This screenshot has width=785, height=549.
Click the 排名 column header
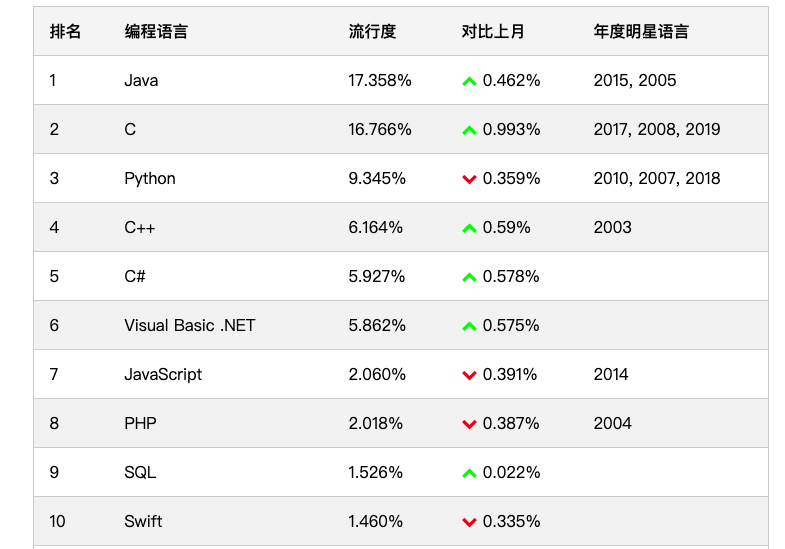65,31
